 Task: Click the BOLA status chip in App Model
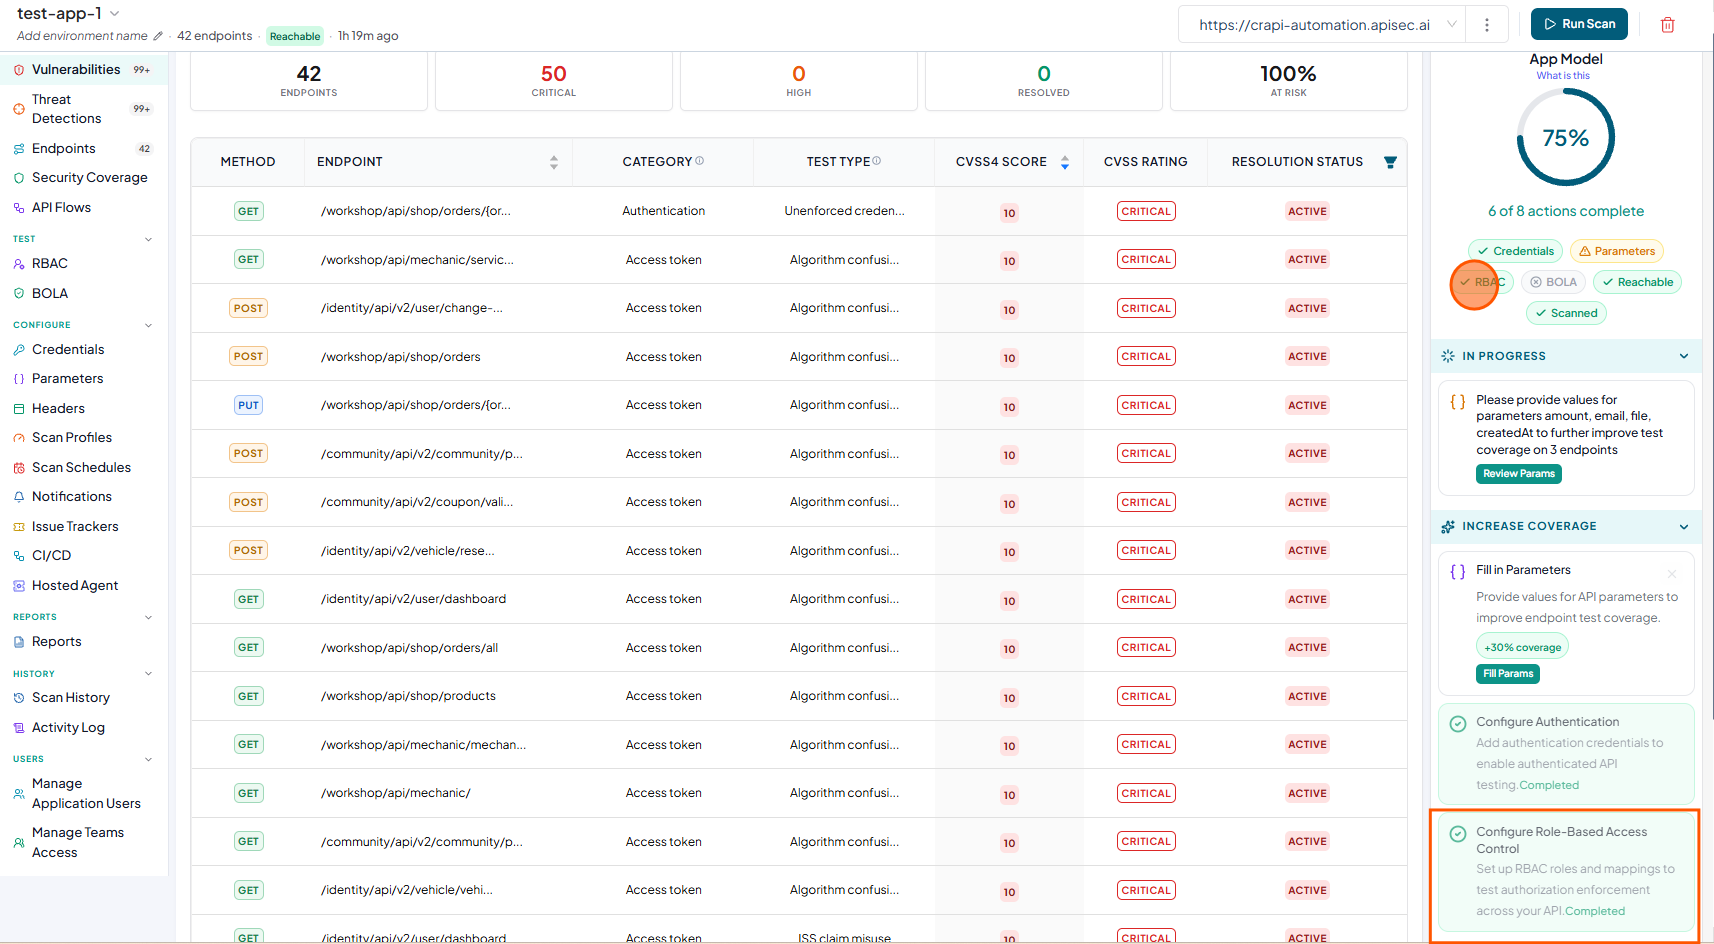click(x=1553, y=282)
